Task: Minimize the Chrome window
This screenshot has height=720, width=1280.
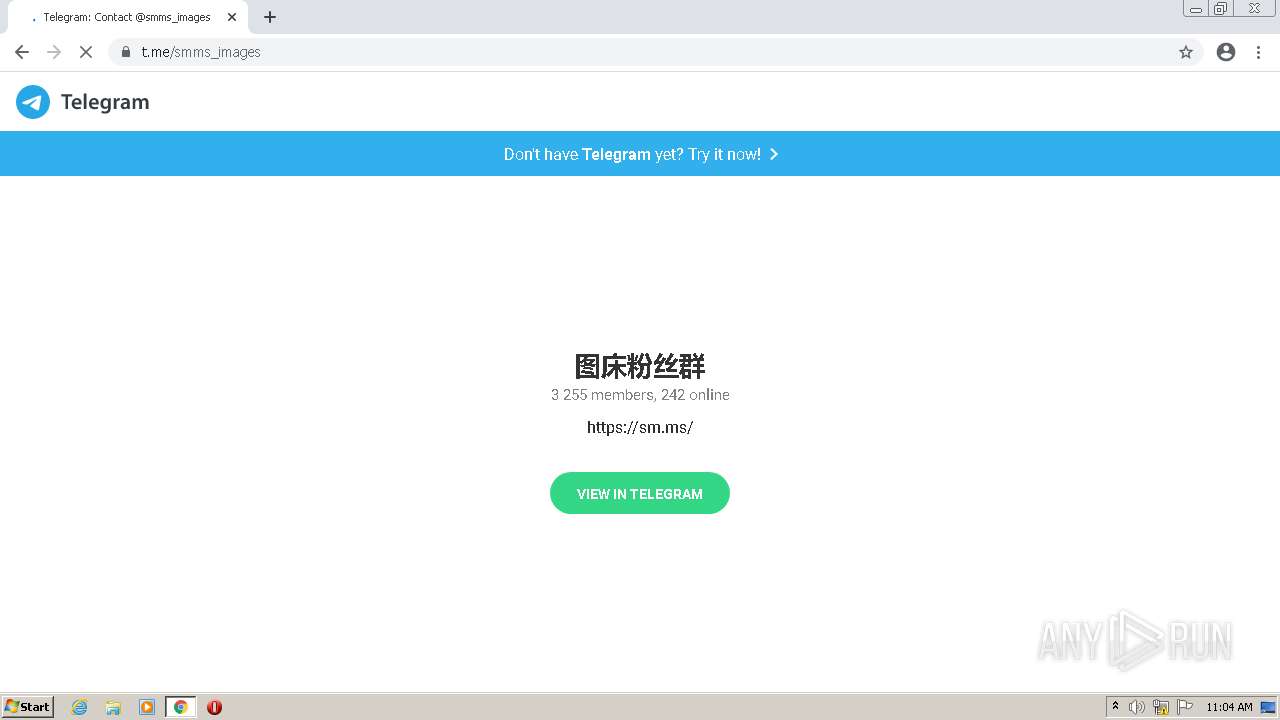Action: tap(1196, 9)
